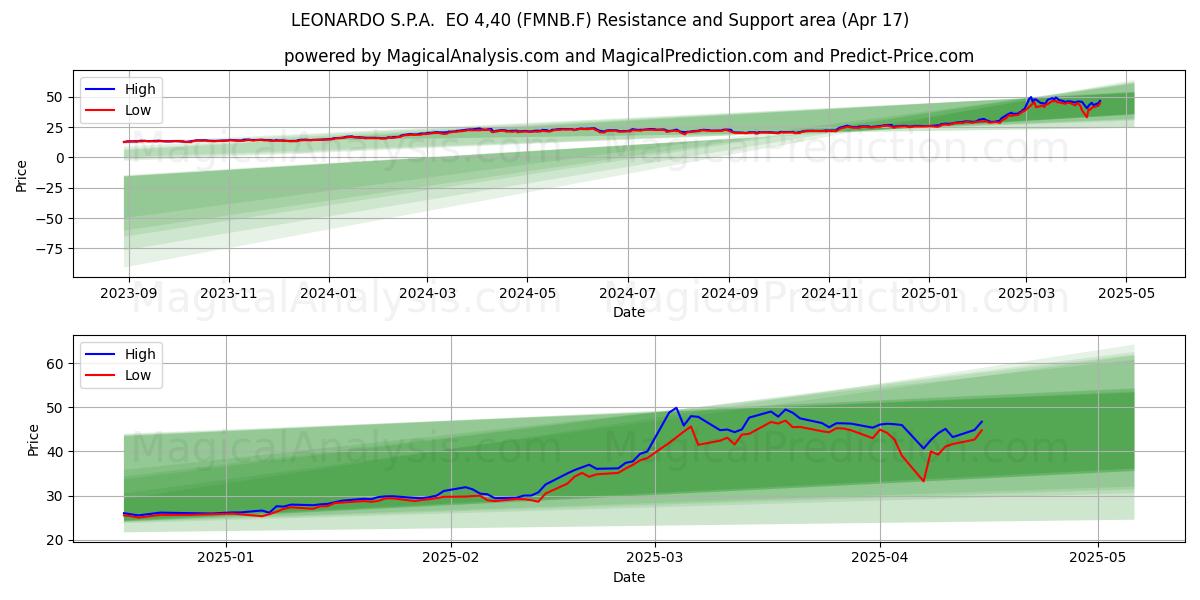This screenshot has height=600, width=1200.
Task: Click the '2025-01' x-axis label in bottom chart
Action: [x=226, y=559]
